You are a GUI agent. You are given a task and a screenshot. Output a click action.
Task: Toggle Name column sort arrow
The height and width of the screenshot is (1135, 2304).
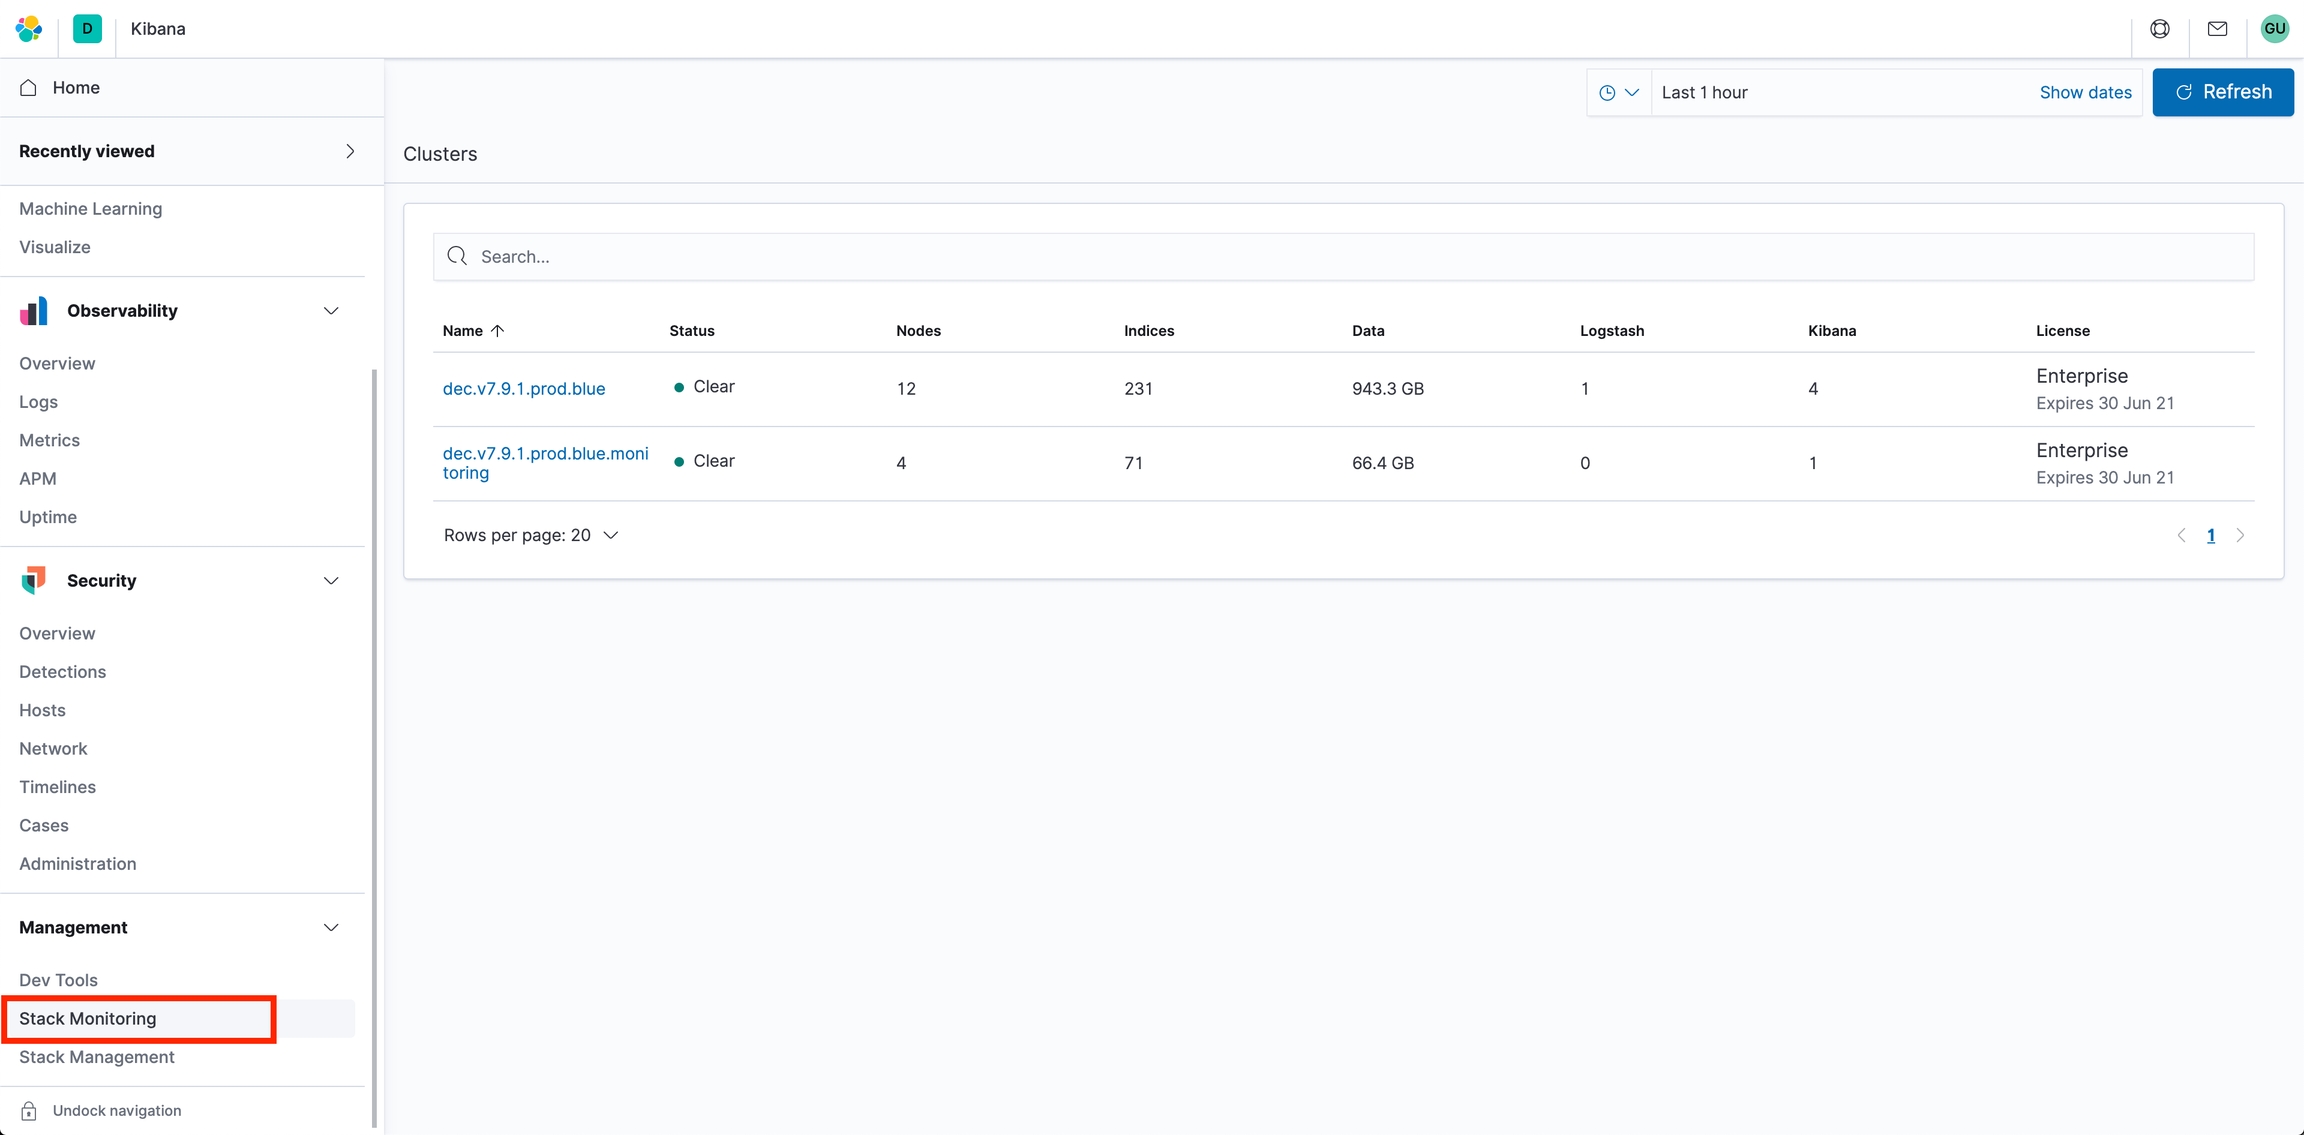point(497,331)
